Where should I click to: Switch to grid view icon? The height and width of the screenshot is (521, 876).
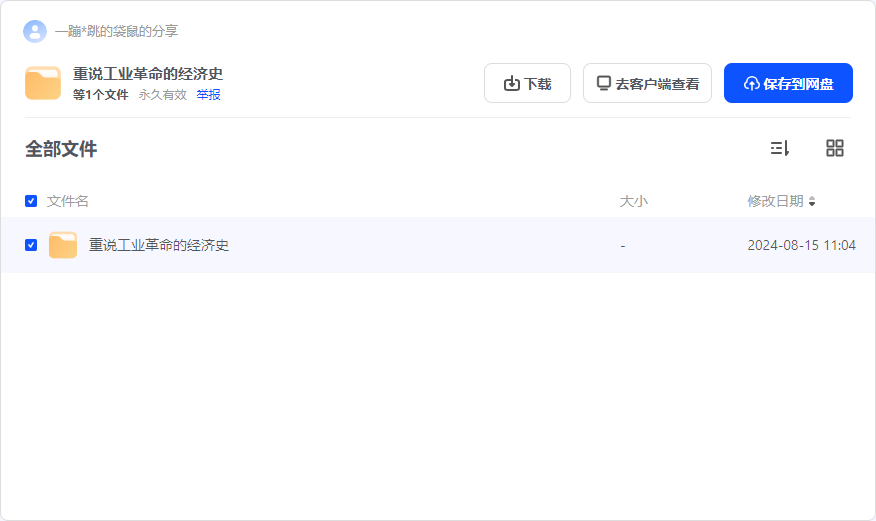tap(835, 148)
